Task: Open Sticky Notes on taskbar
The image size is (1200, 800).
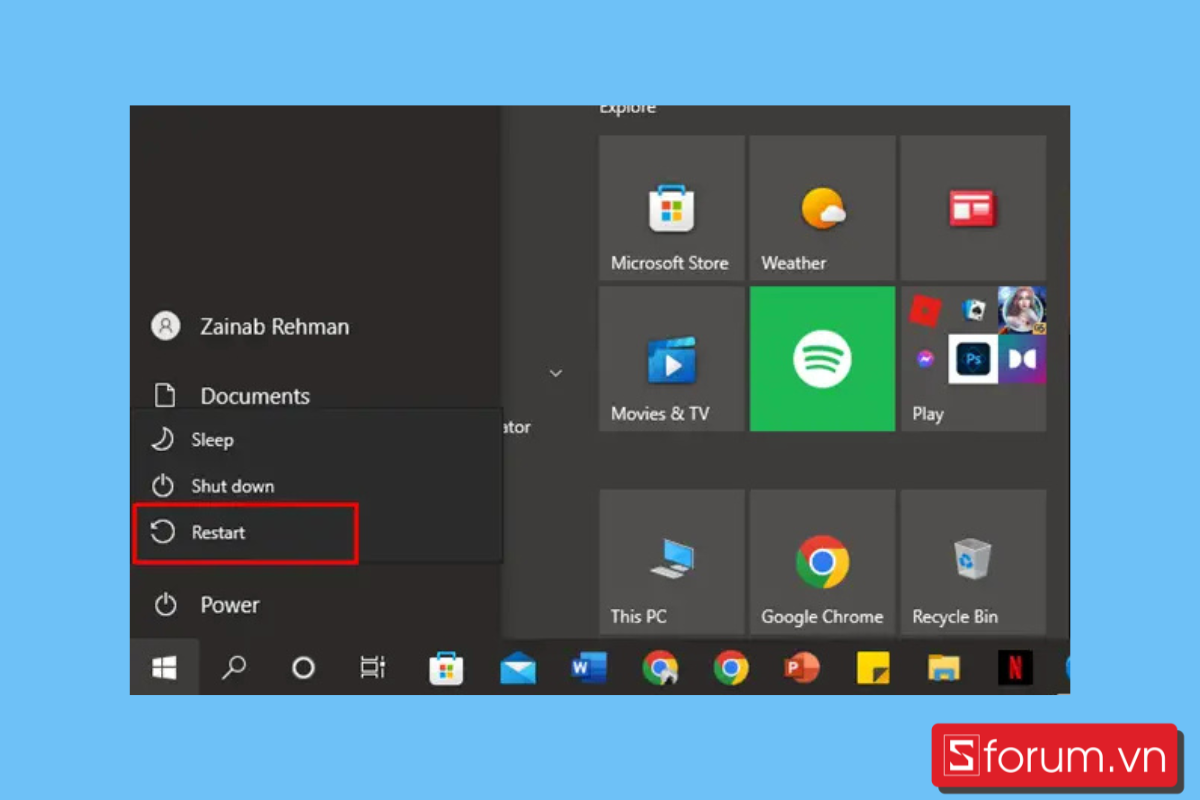Action: tap(873, 668)
